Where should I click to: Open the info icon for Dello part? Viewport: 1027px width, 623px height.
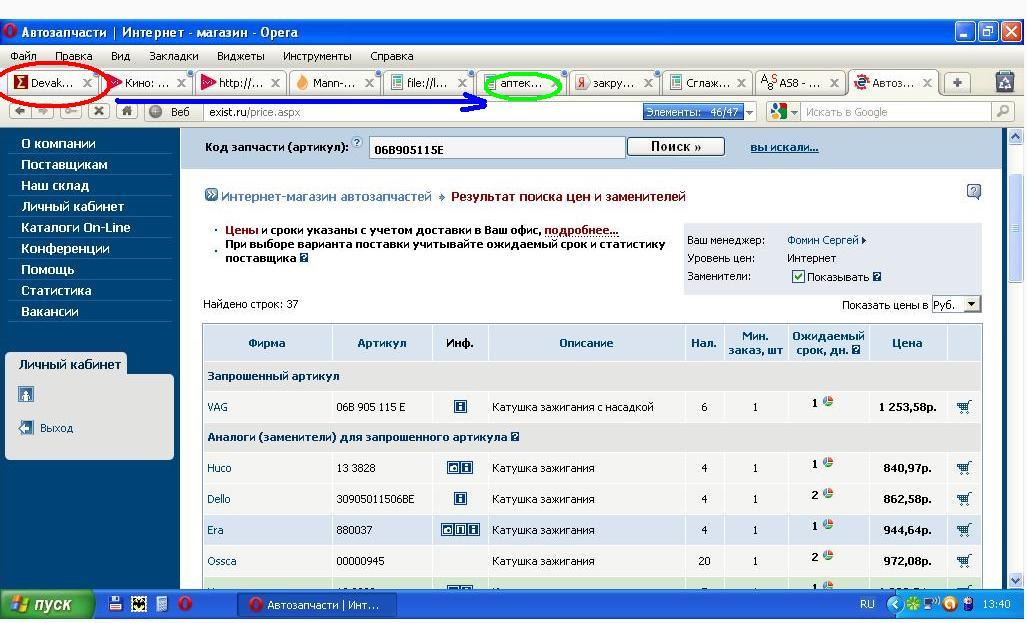[460, 498]
